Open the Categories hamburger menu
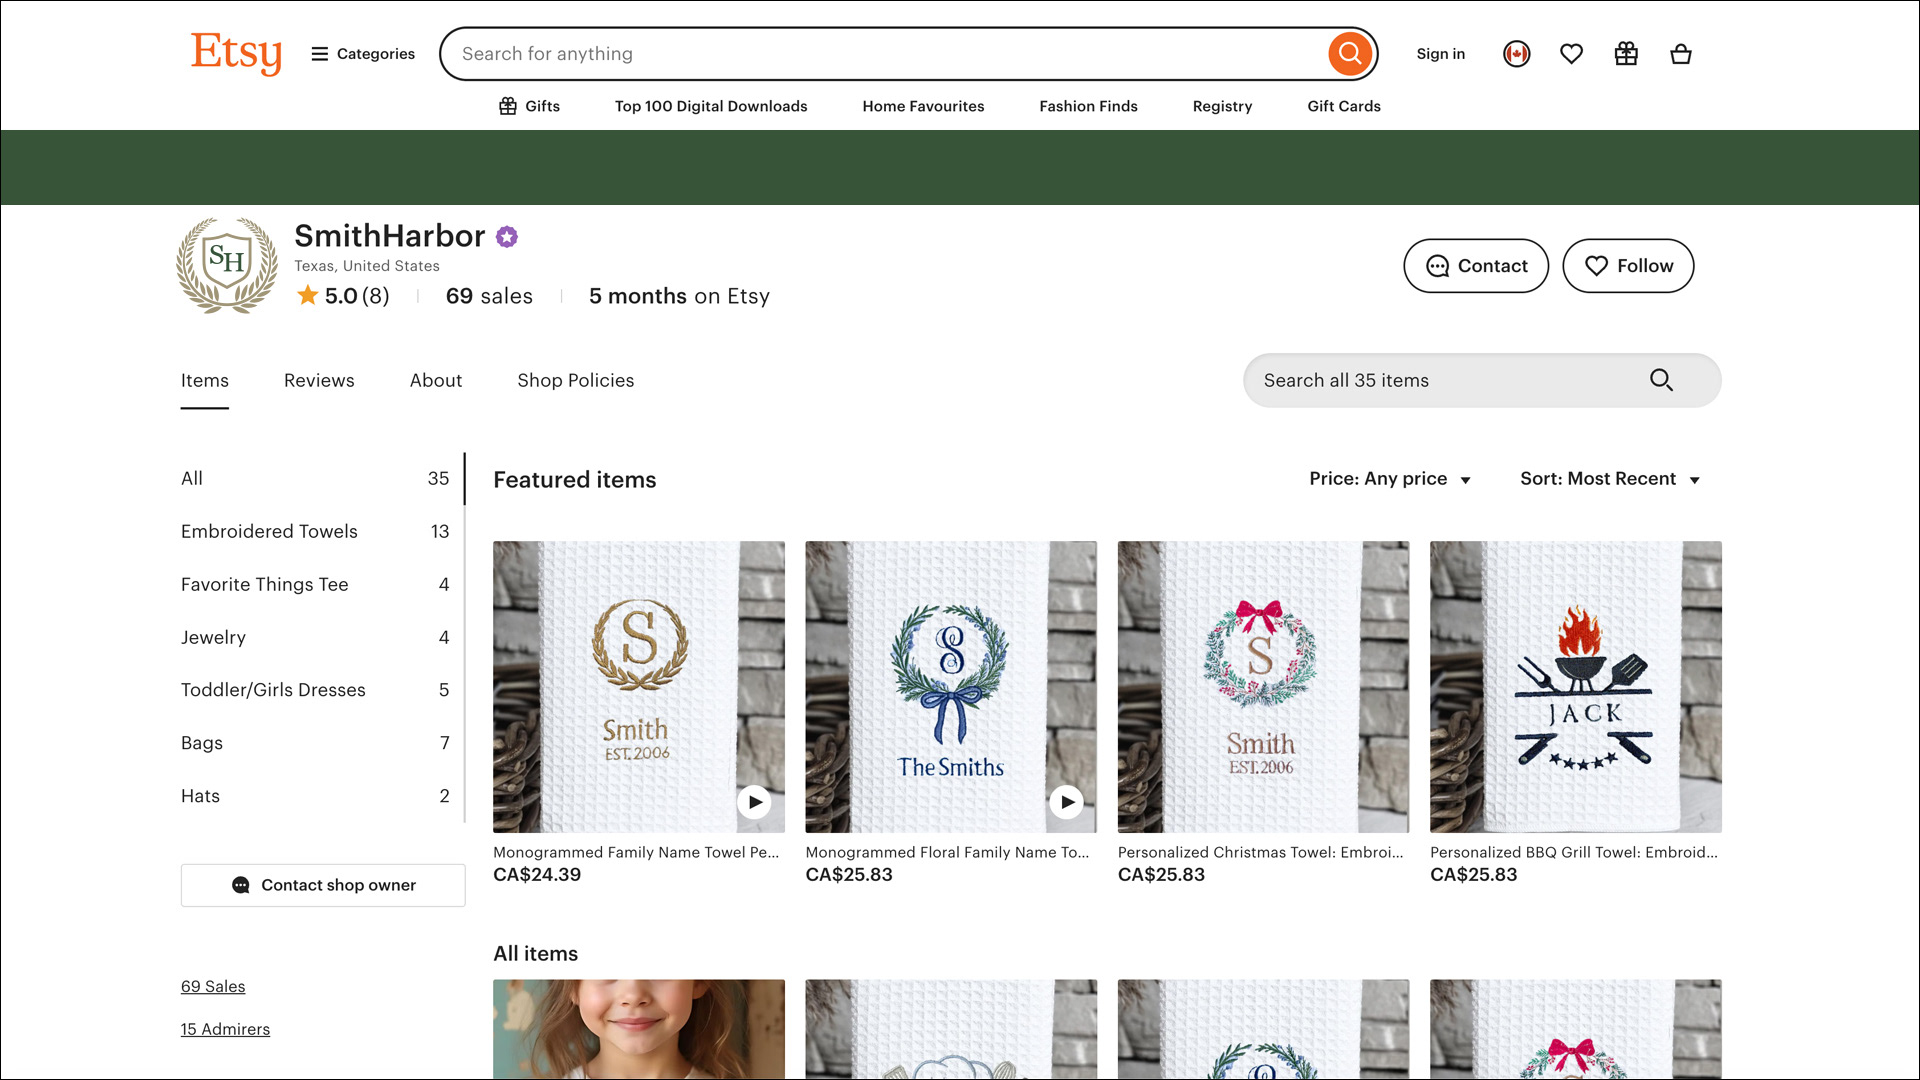This screenshot has width=1920, height=1080. pyautogui.click(x=363, y=54)
